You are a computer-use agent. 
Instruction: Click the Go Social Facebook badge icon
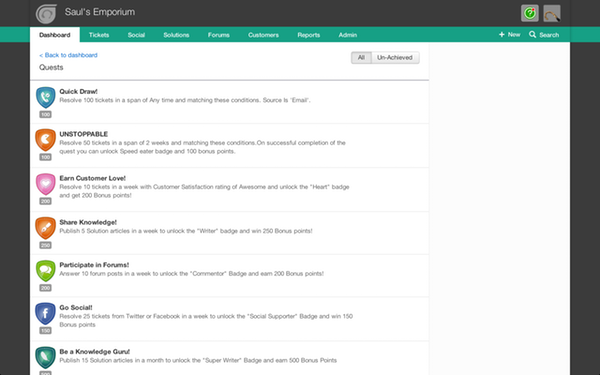point(46,313)
